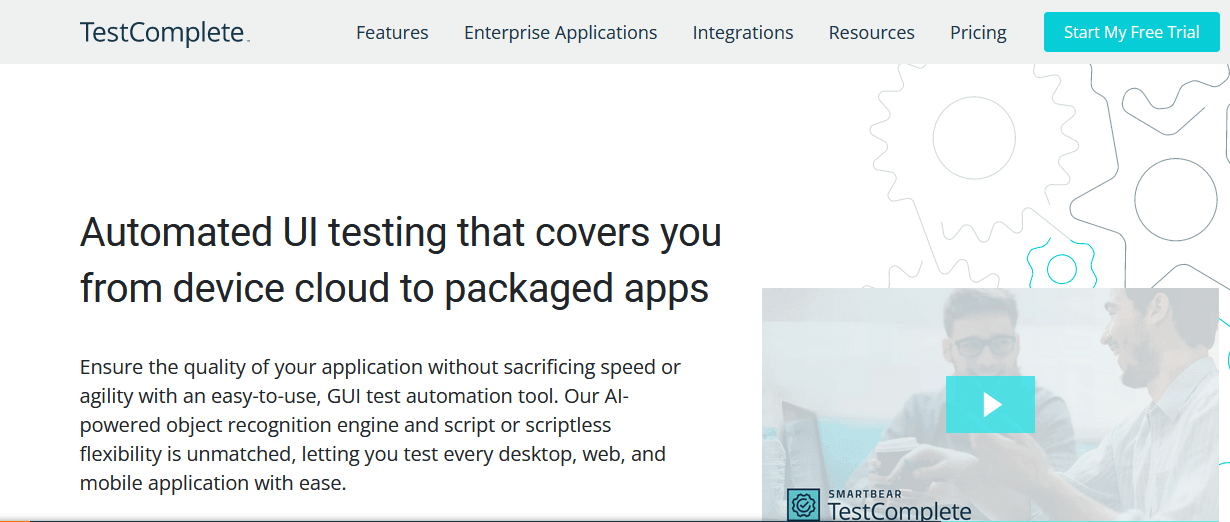Go to the Integrations menu item

pyautogui.click(x=742, y=33)
